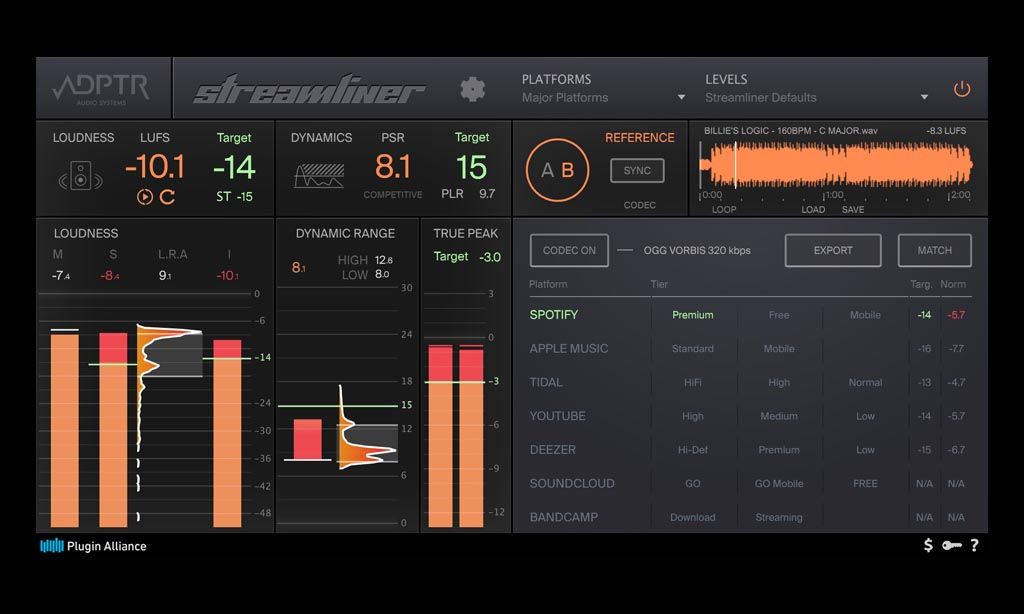Viewport: 1024px width, 614px height.
Task: Click the HIGH 12.6 dynamic range value
Action: [384, 260]
